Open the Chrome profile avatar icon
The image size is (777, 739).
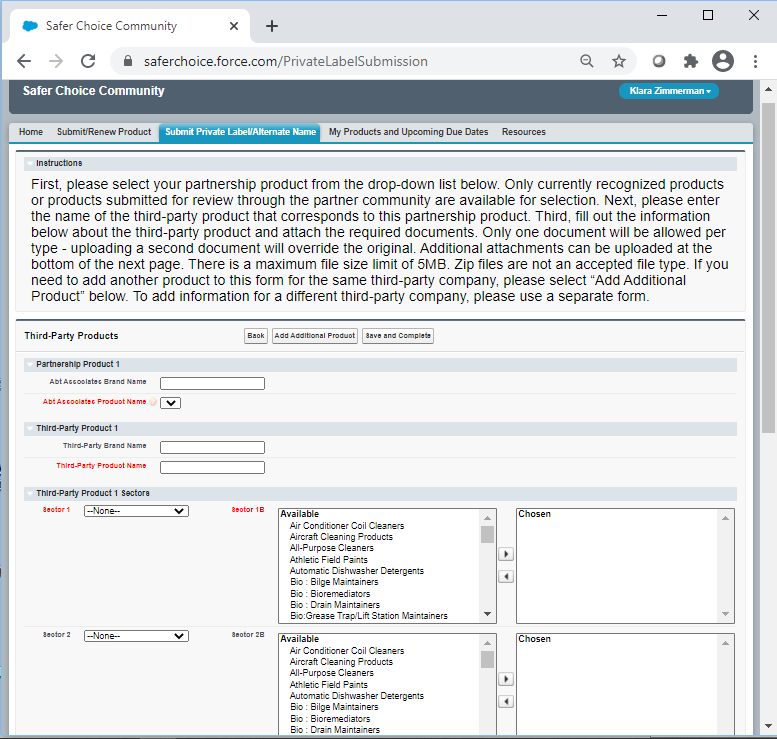click(x=722, y=61)
